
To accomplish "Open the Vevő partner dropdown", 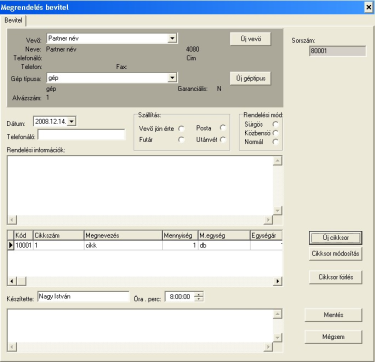I will tap(172, 39).
